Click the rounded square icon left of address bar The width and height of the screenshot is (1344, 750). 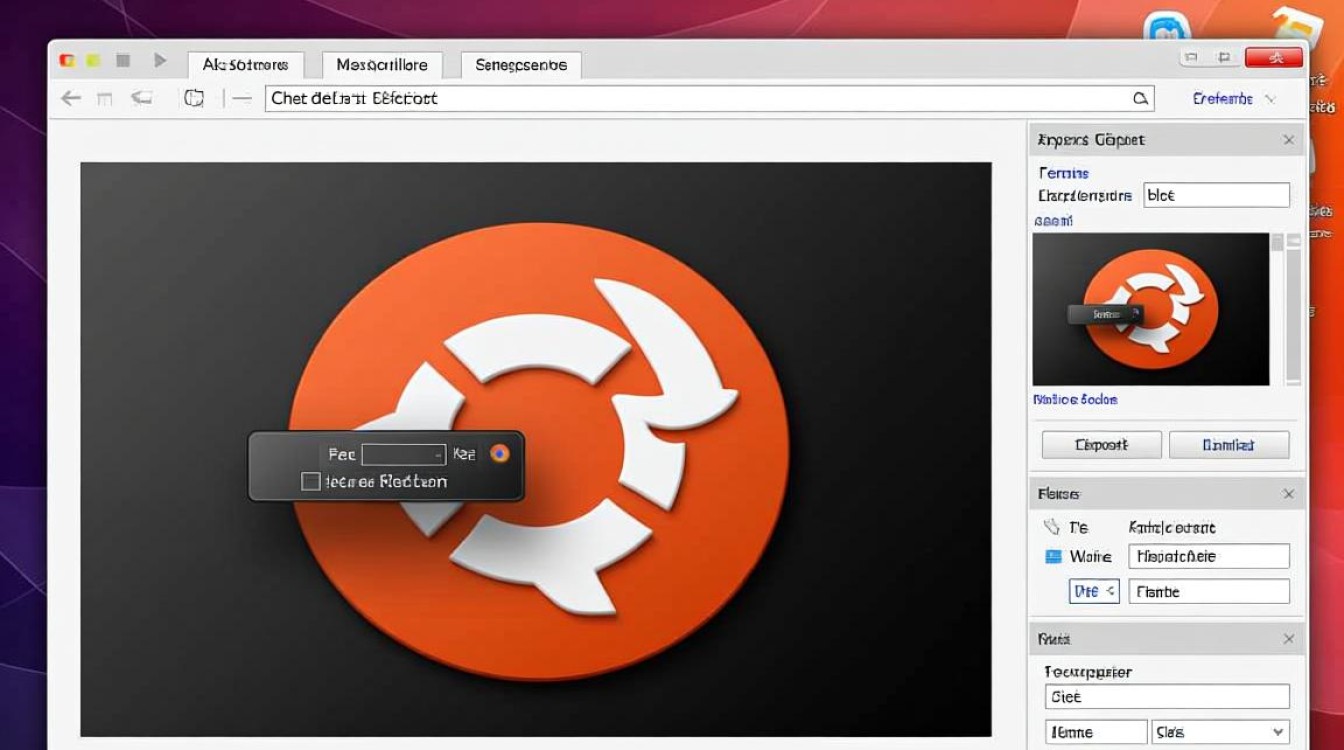click(x=194, y=98)
